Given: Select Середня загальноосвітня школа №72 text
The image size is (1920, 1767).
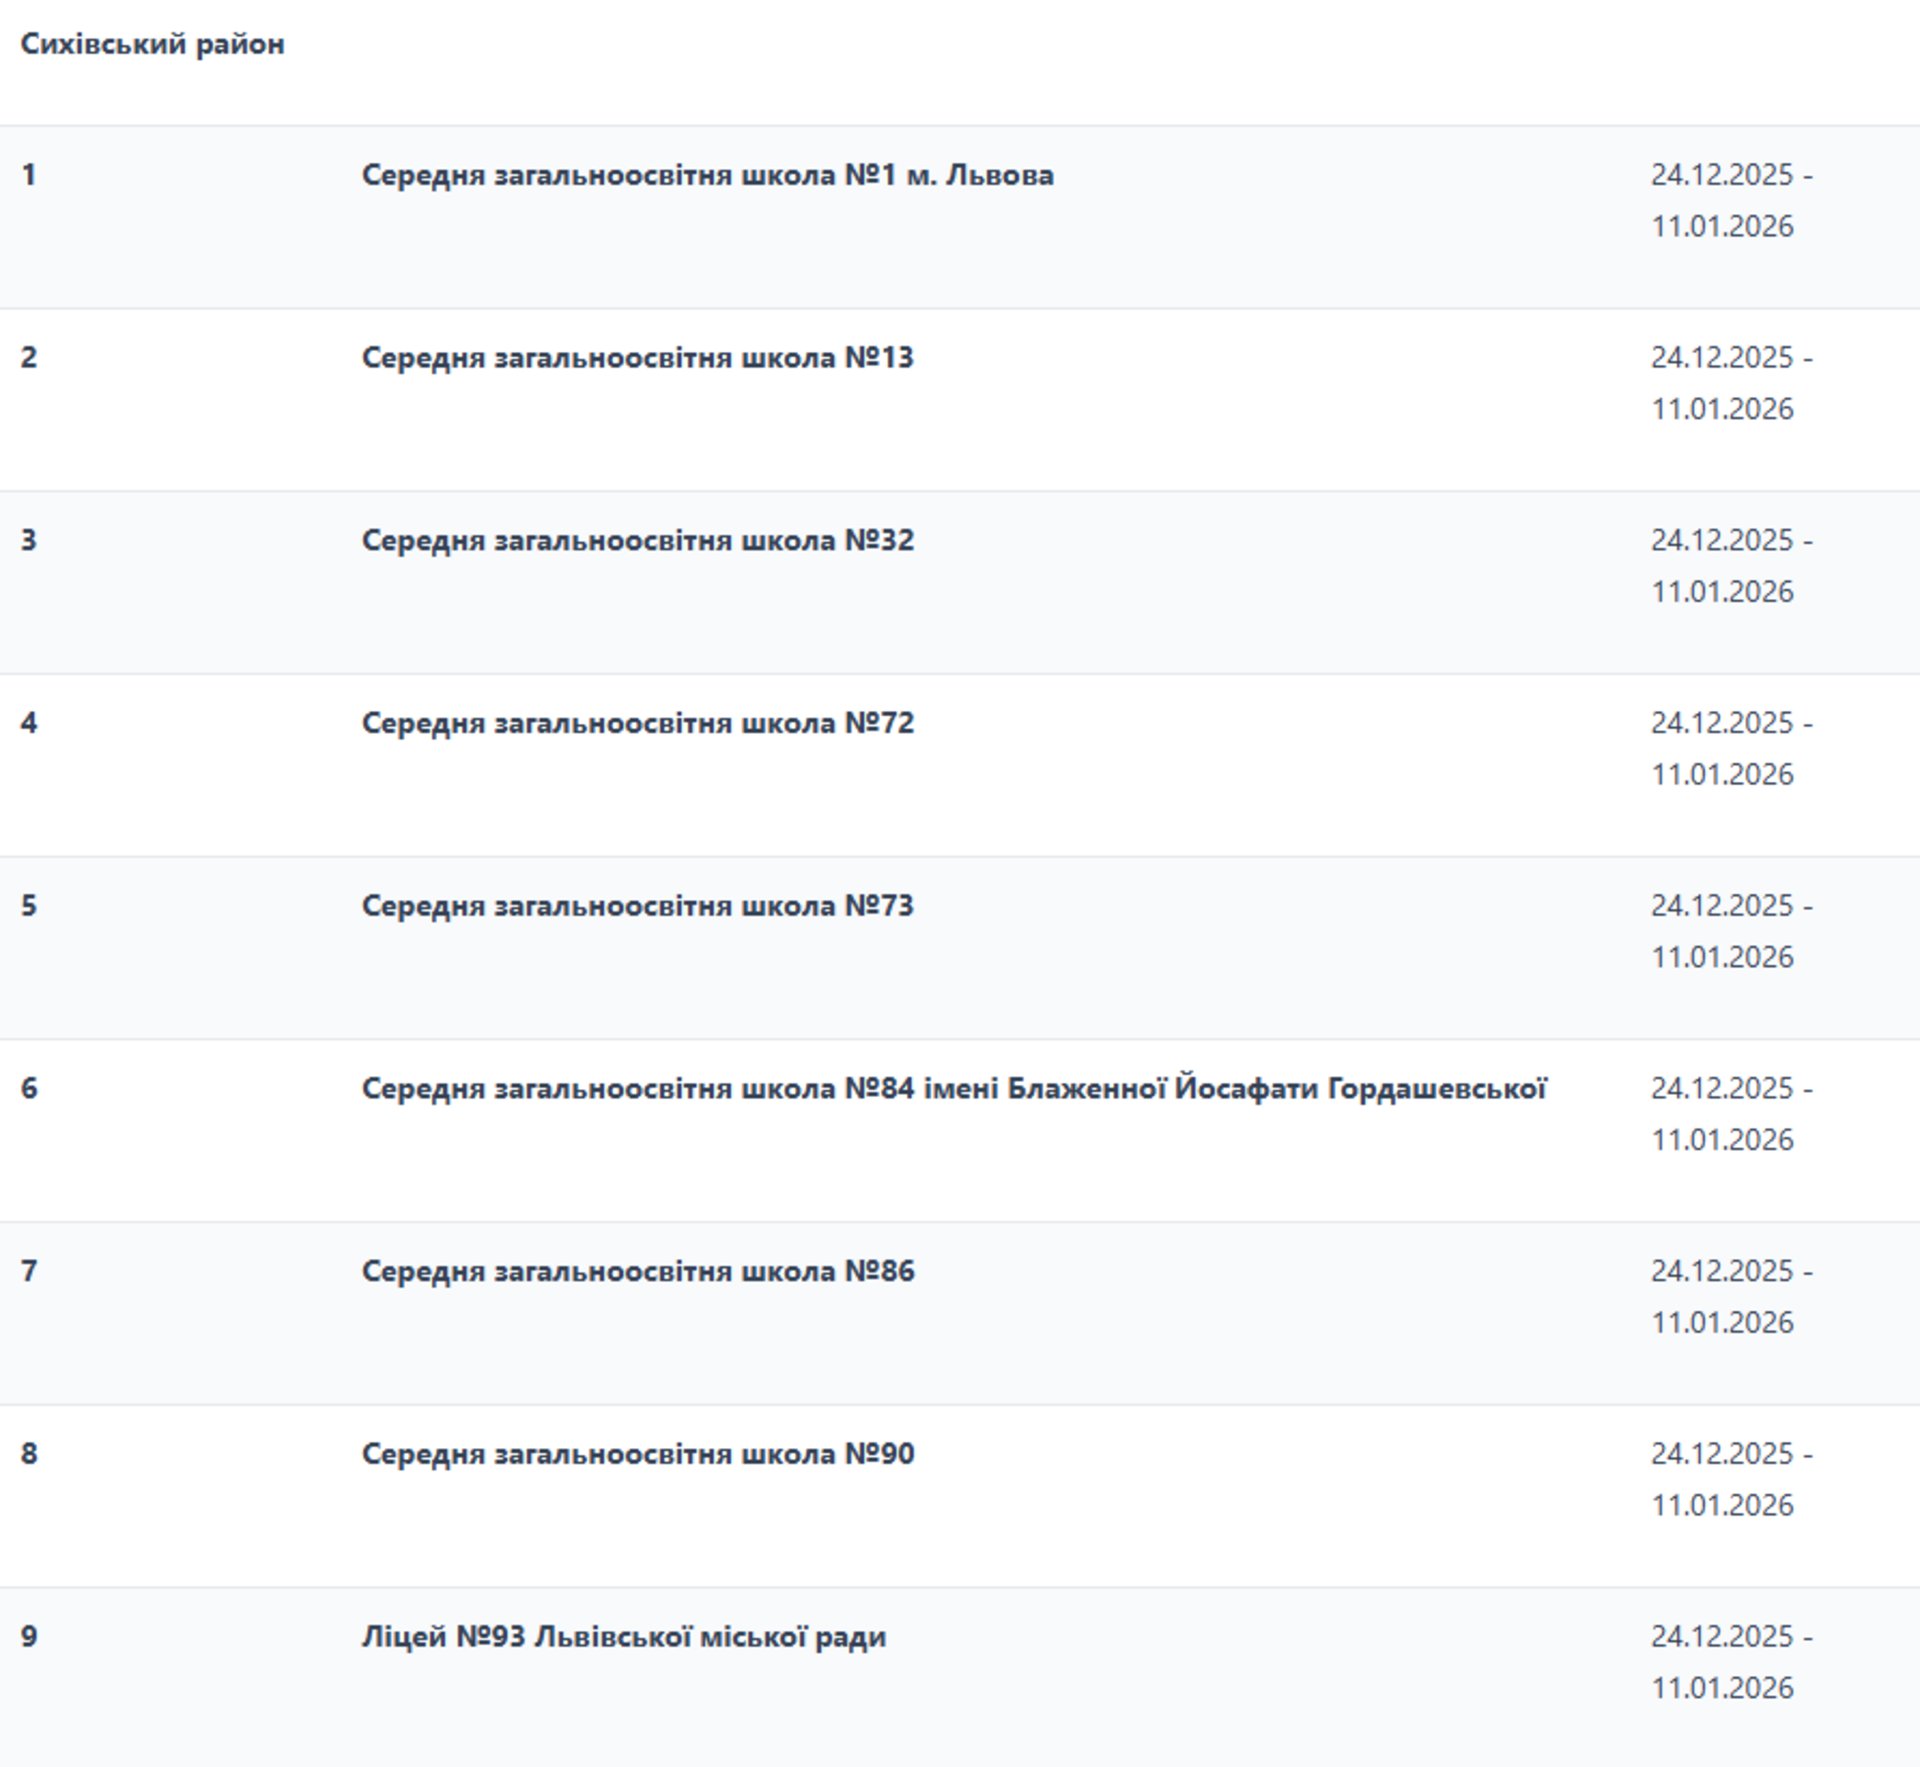Looking at the screenshot, I should (x=637, y=723).
